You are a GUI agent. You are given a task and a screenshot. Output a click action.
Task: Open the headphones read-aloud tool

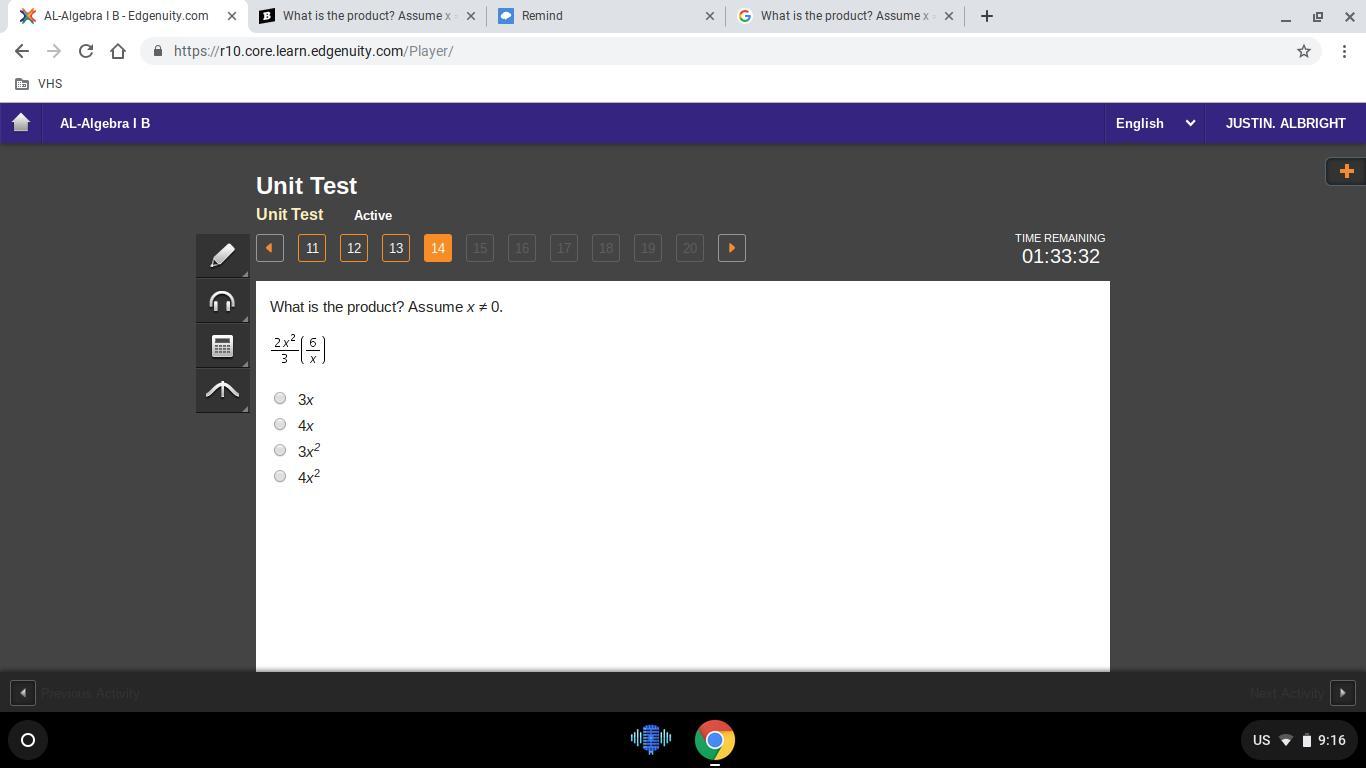[x=222, y=301]
